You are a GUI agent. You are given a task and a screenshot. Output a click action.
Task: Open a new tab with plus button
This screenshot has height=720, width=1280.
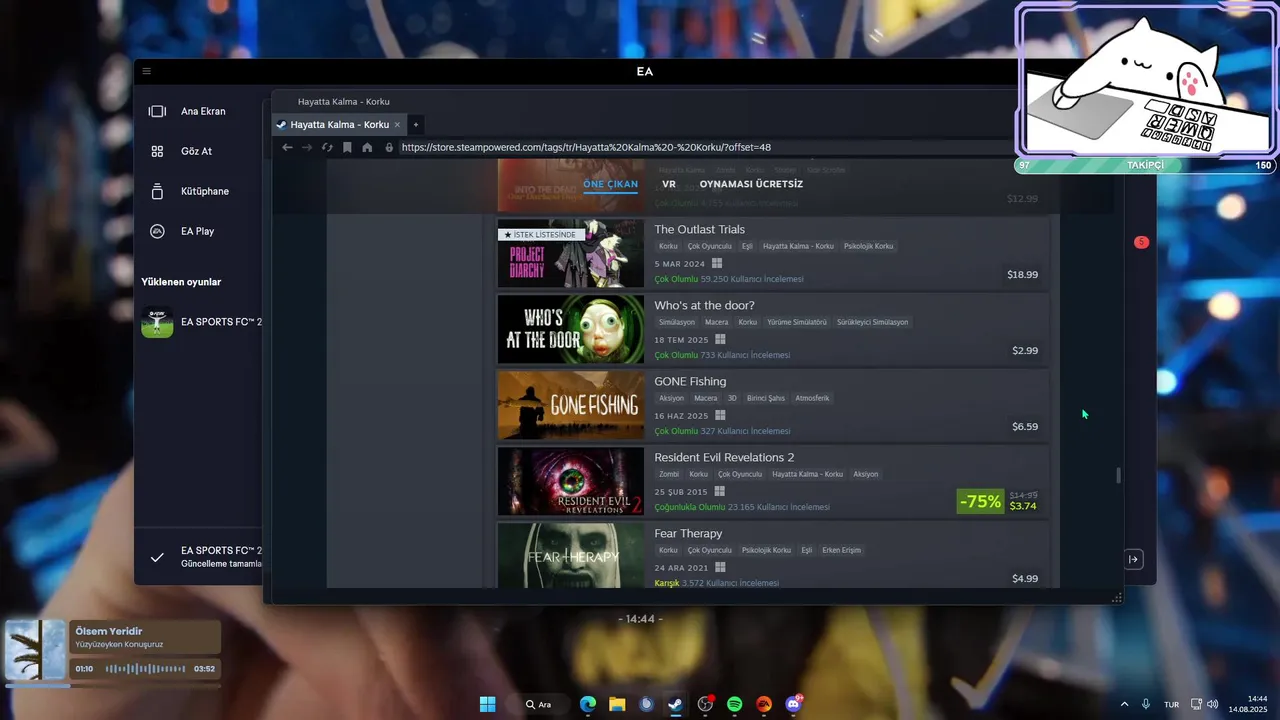[x=416, y=125]
